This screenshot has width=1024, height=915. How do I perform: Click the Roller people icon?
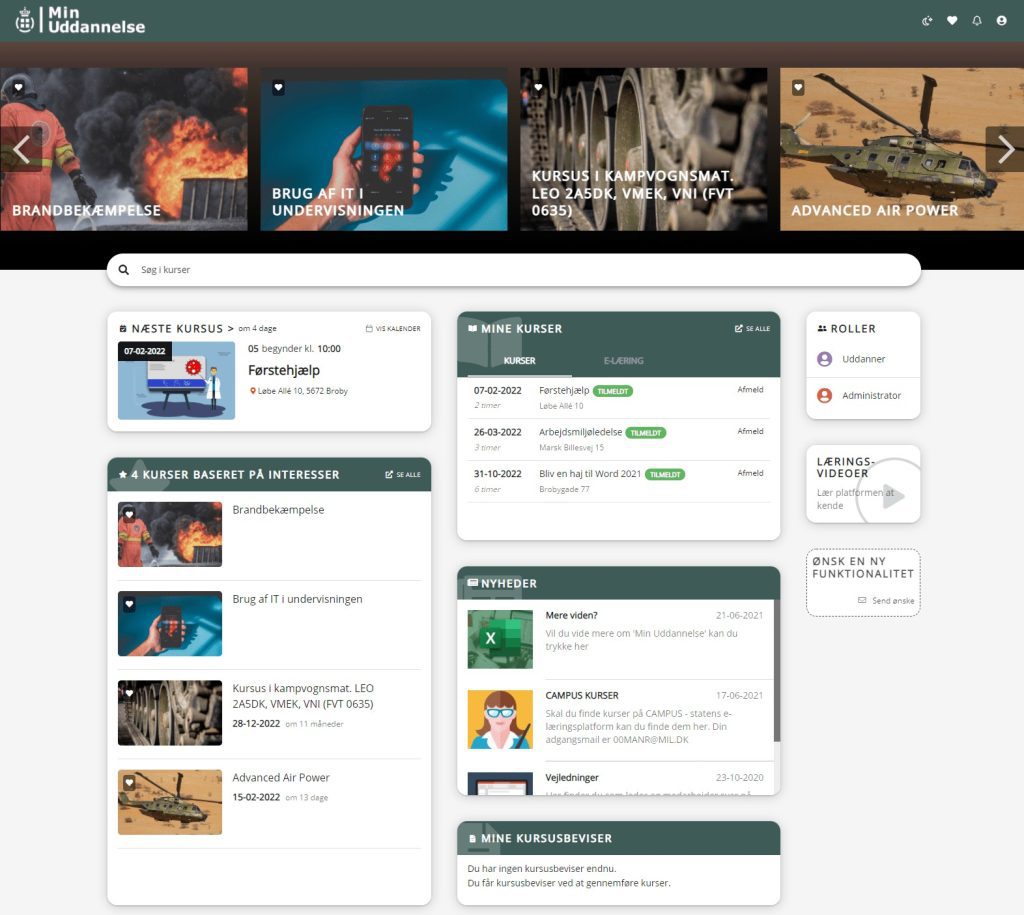pyautogui.click(x=822, y=329)
